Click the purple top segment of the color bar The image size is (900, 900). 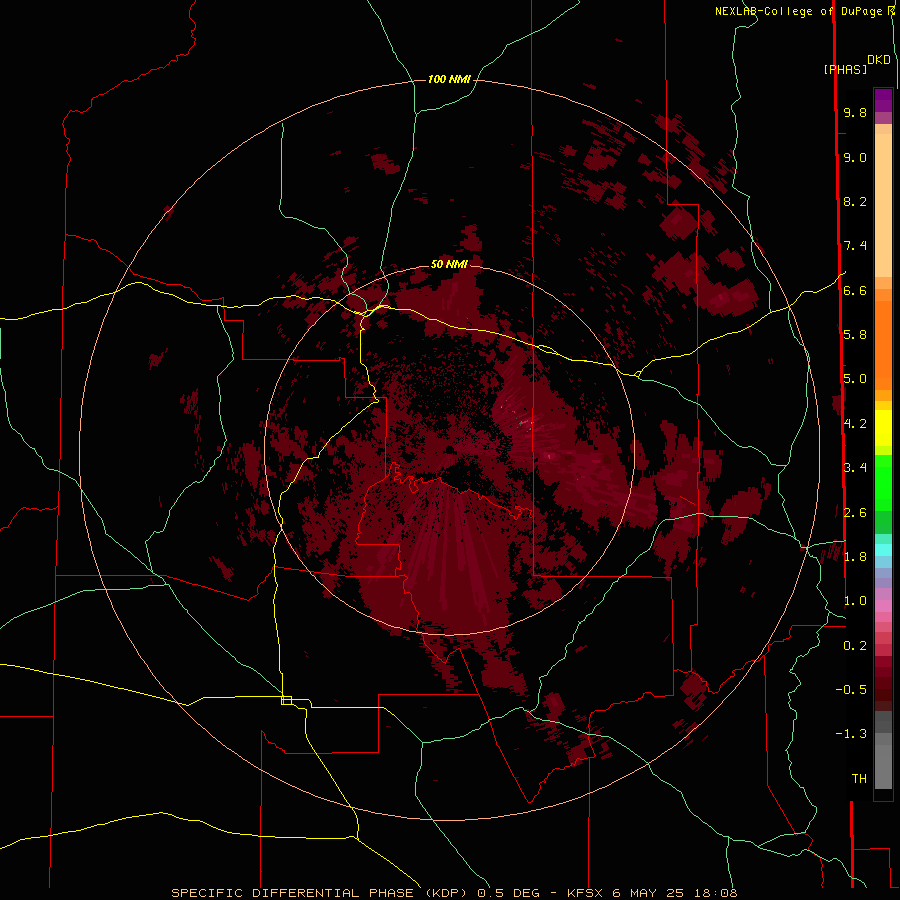pos(883,100)
